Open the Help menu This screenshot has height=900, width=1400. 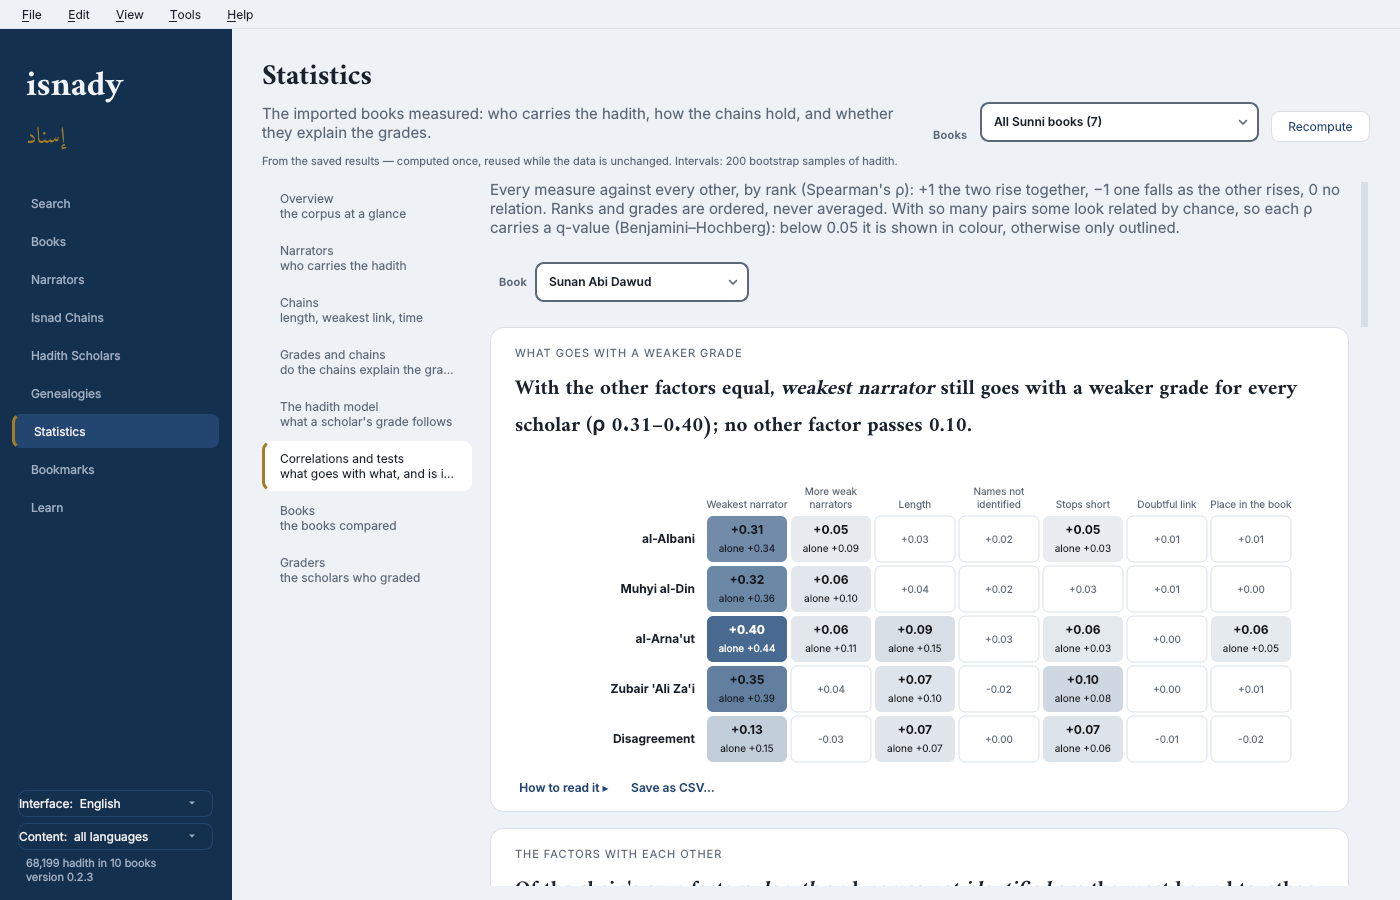(240, 15)
